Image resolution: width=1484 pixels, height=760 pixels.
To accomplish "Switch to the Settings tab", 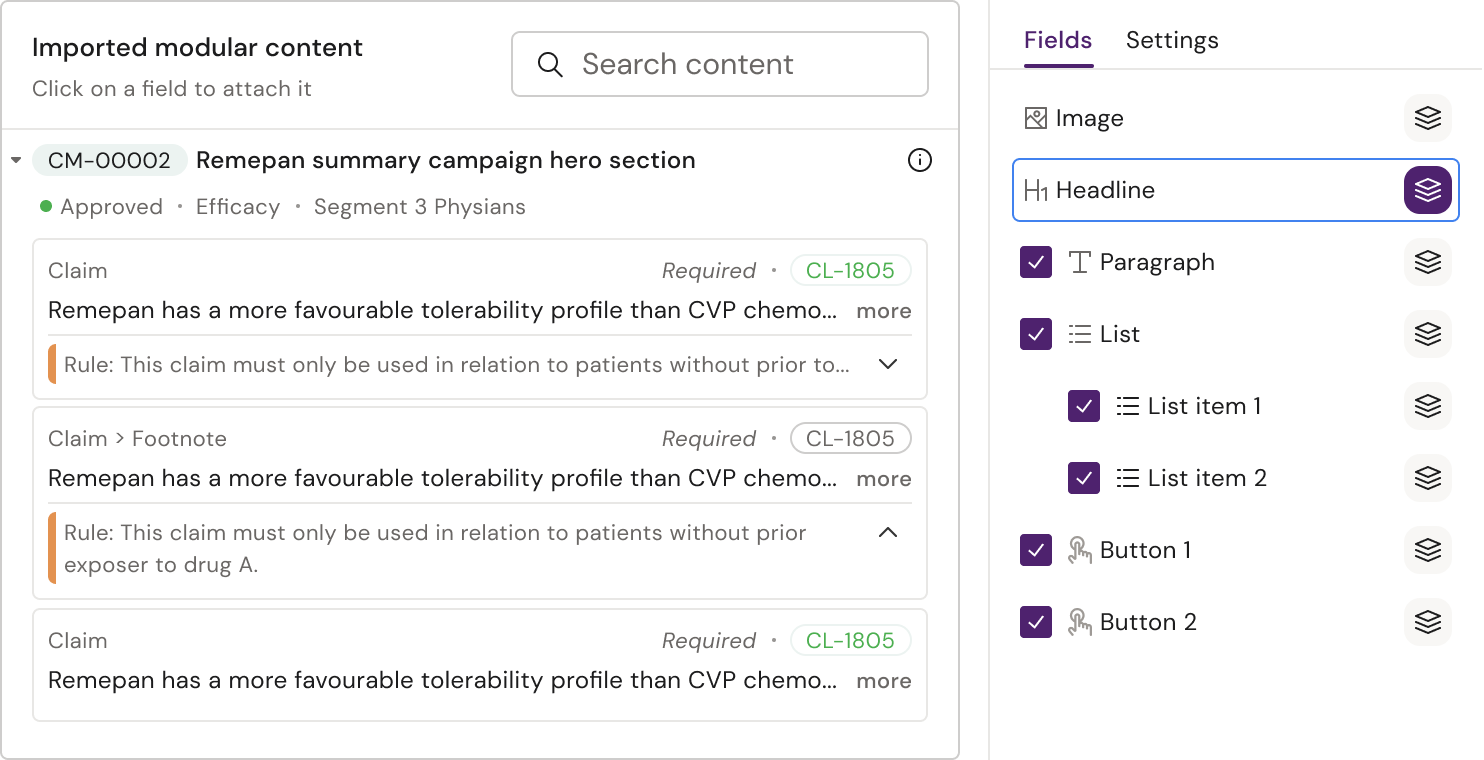I will coord(1172,40).
